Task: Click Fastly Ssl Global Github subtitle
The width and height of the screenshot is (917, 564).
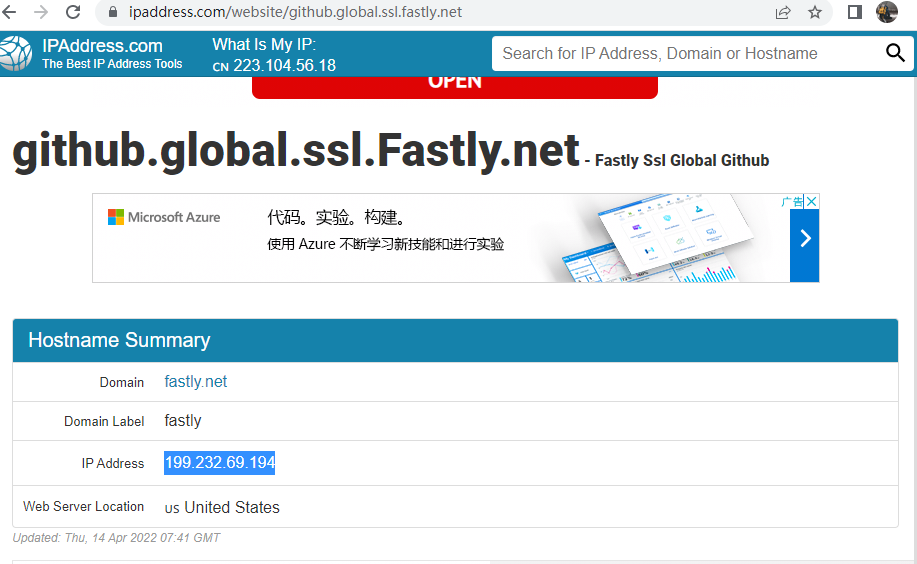Action: point(682,160)
